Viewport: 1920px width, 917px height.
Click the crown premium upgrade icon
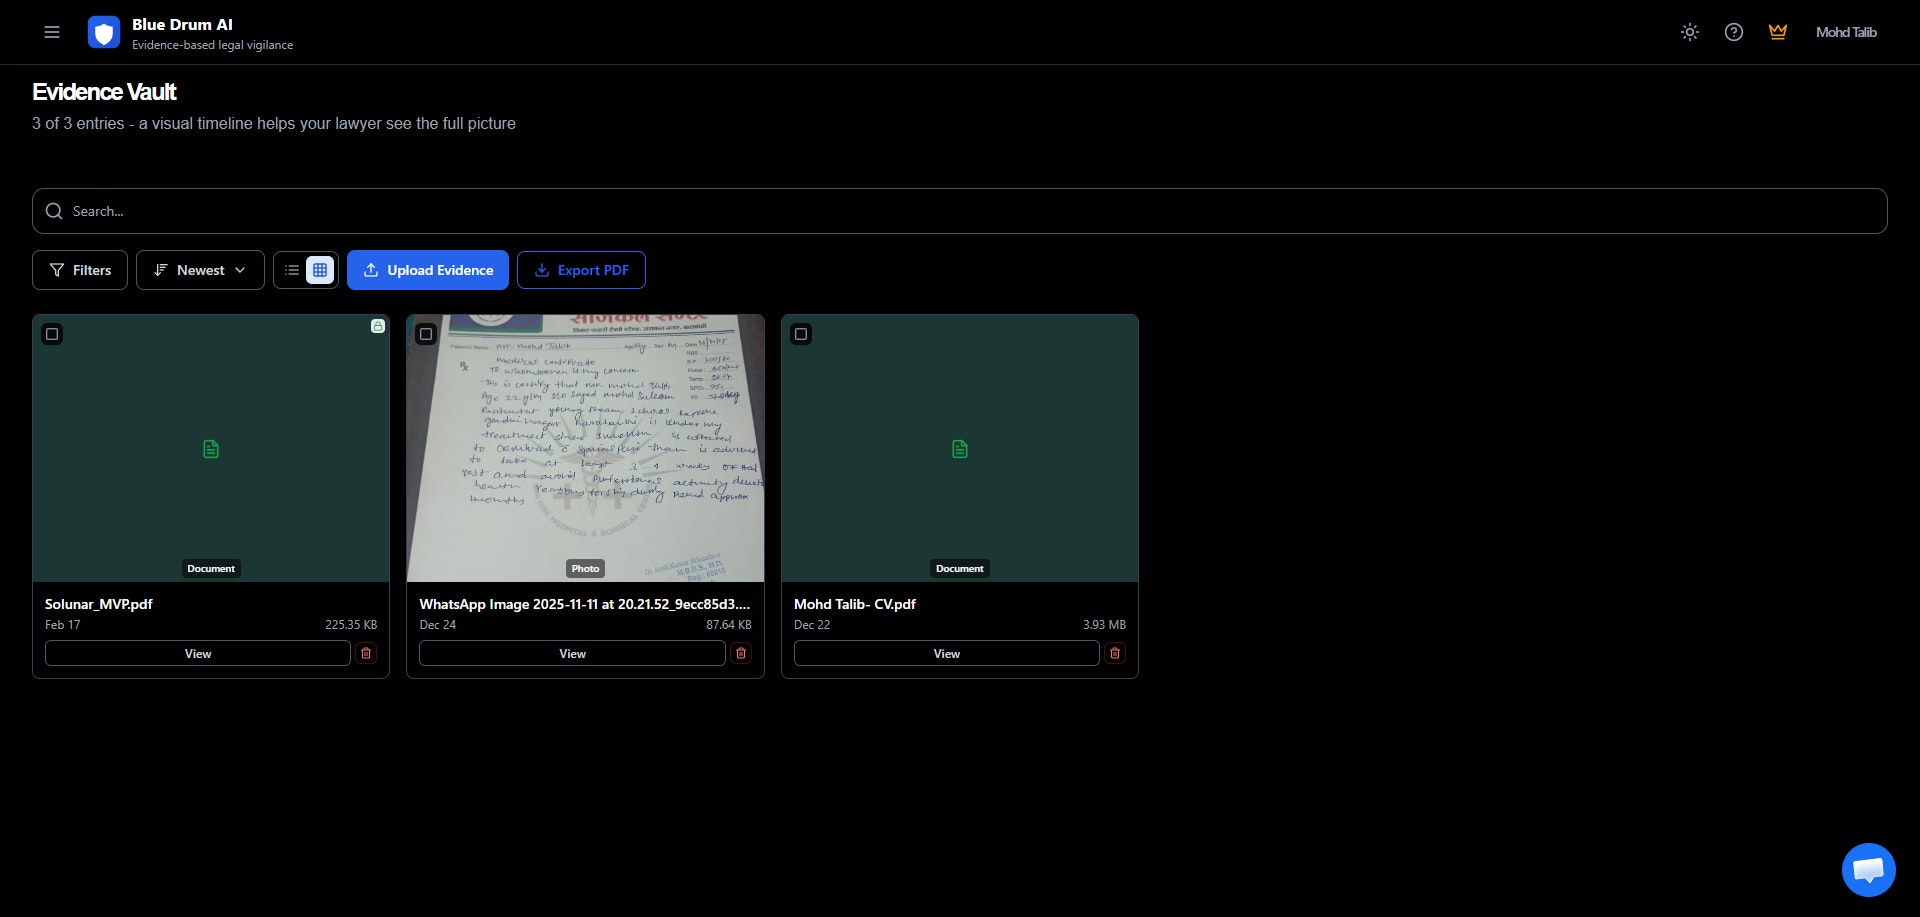tap(1778, 32)
